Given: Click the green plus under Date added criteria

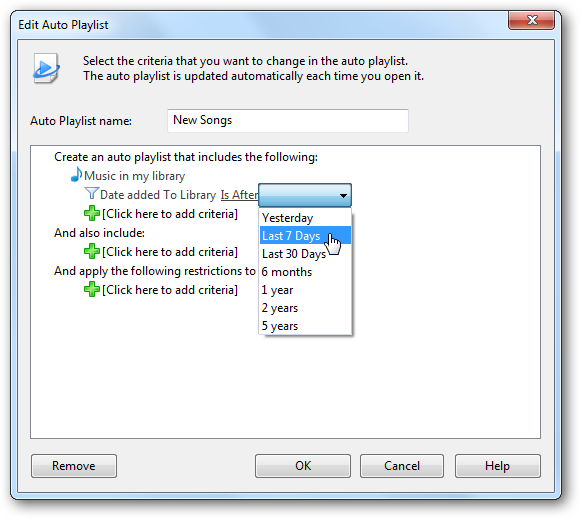Looking at the screenshot, I should 91,213.
